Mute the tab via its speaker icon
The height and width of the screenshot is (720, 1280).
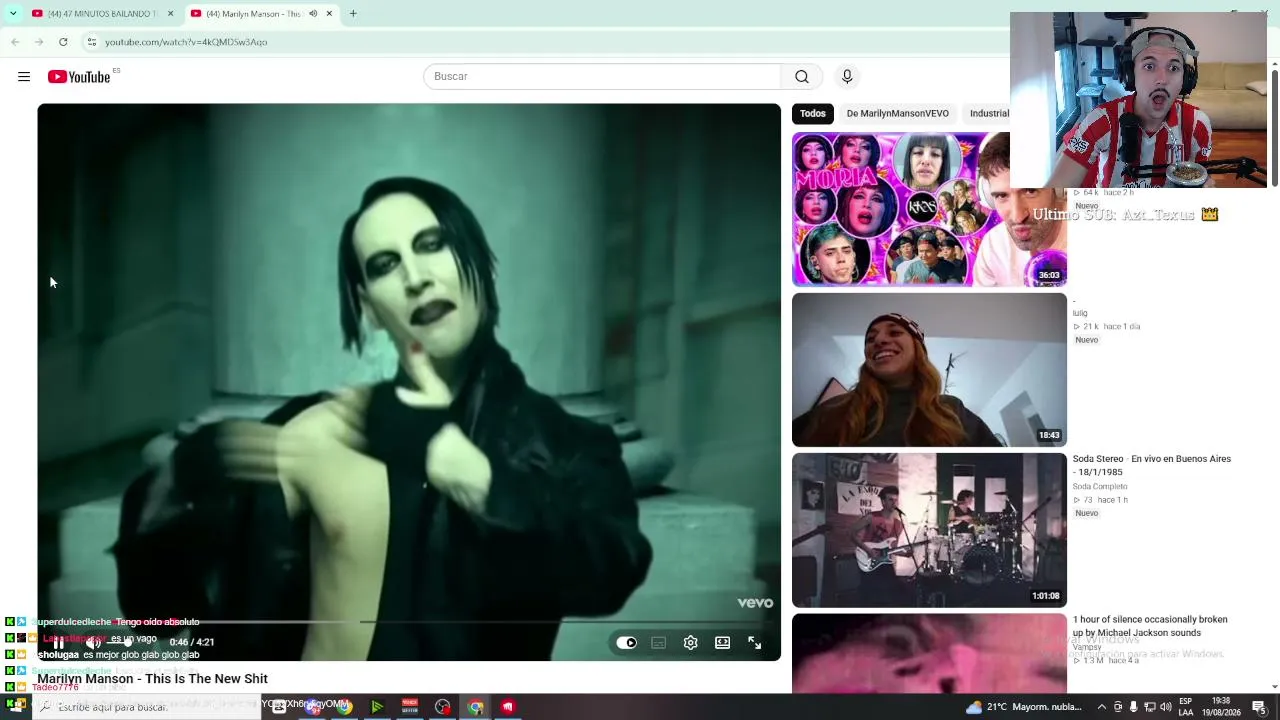tap(313, 14)
